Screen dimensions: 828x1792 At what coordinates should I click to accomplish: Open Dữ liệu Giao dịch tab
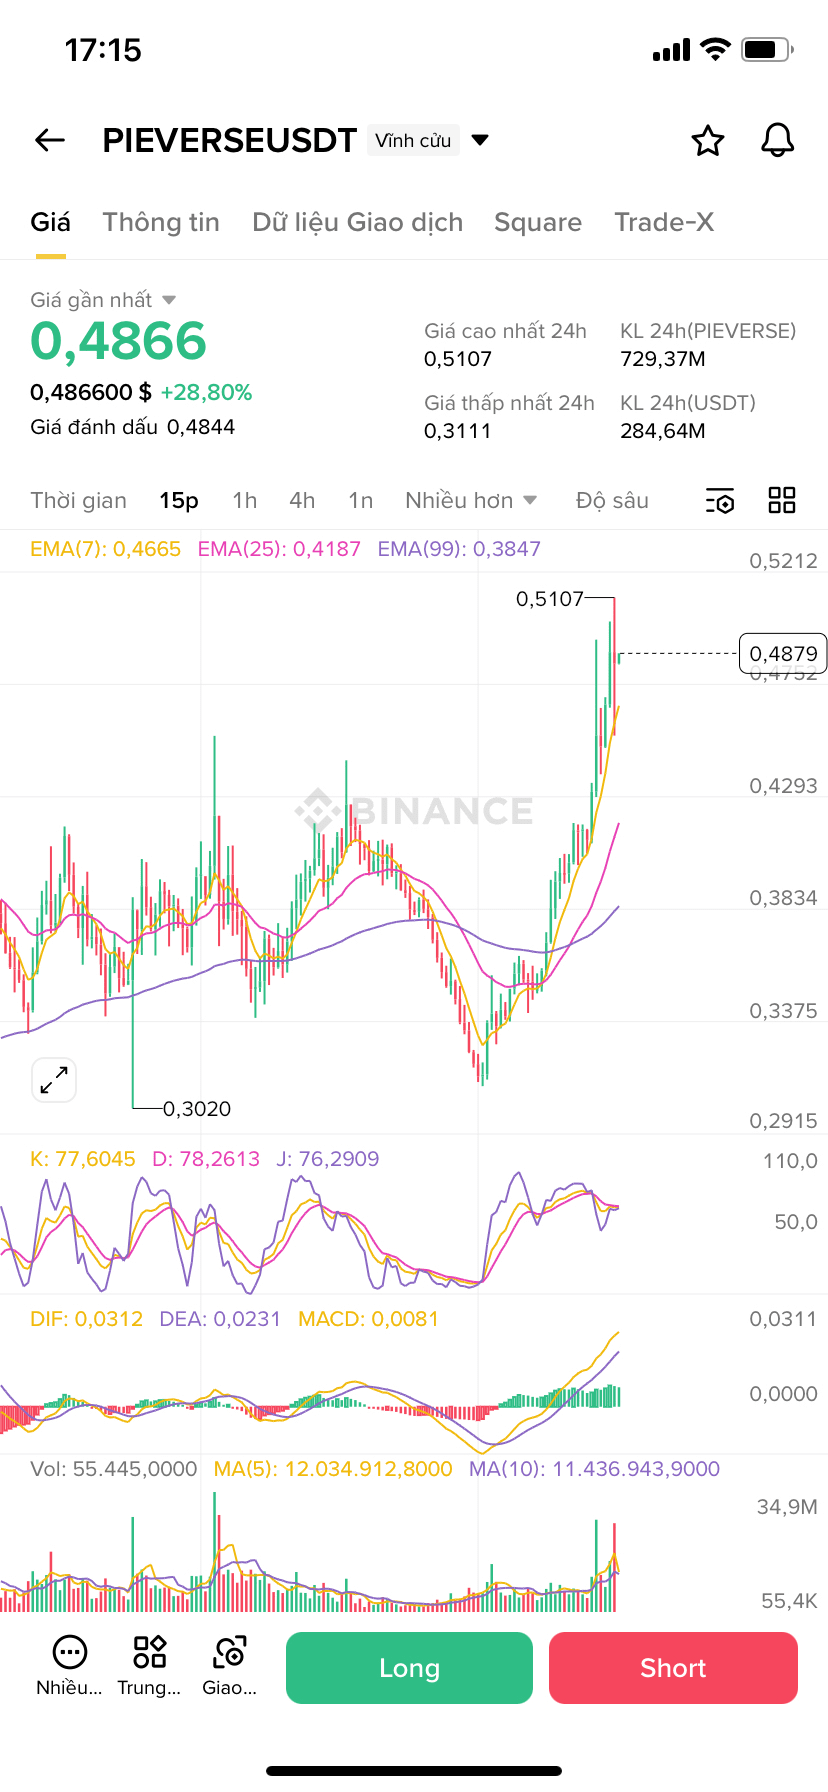(357, 222)
